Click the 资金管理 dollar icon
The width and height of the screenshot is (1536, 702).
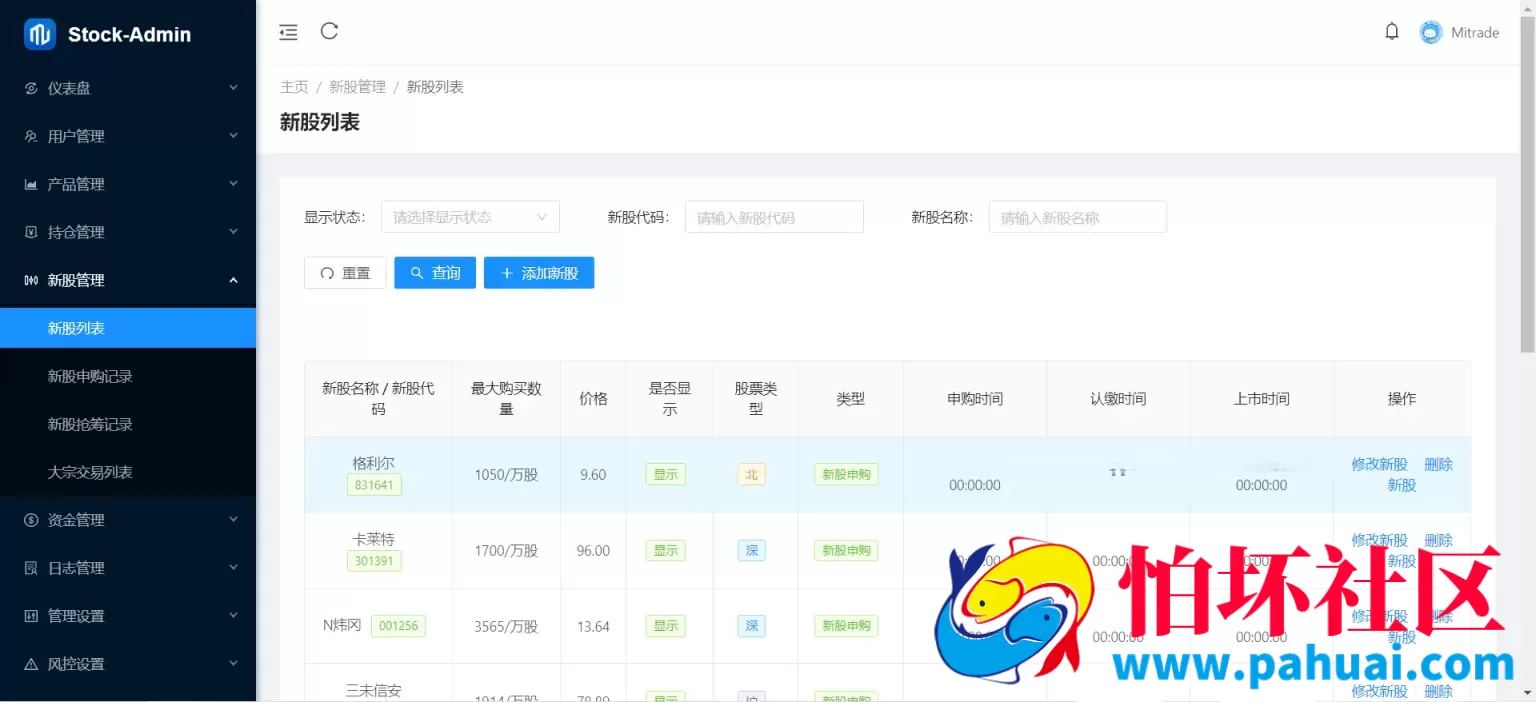pyautogui.click(x=31, y=520)
